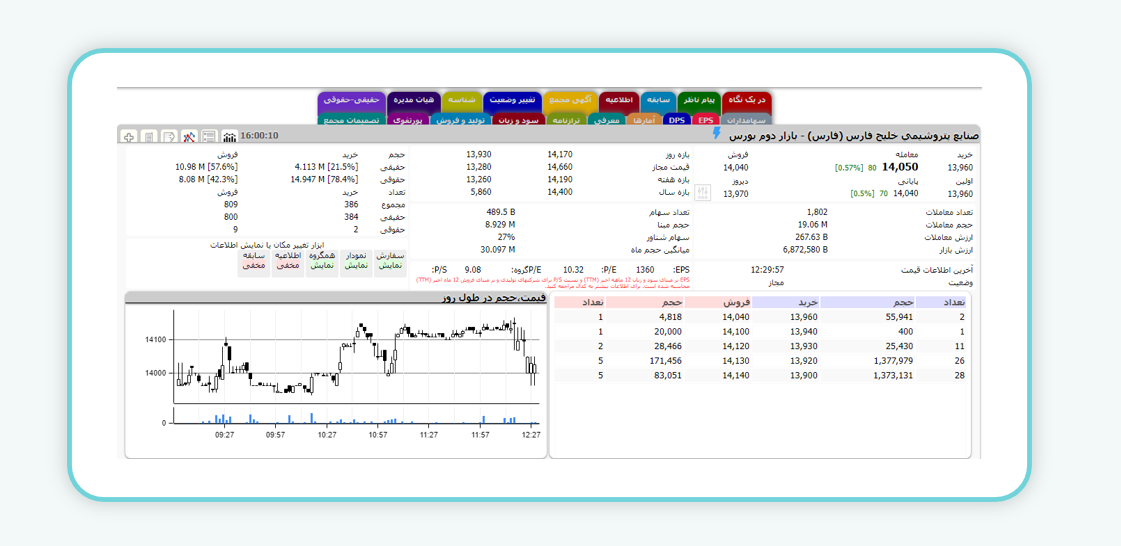The image size is (1121, 546).
Task: Open the در یک نگاه tab
Action: (x=747, y=100)
